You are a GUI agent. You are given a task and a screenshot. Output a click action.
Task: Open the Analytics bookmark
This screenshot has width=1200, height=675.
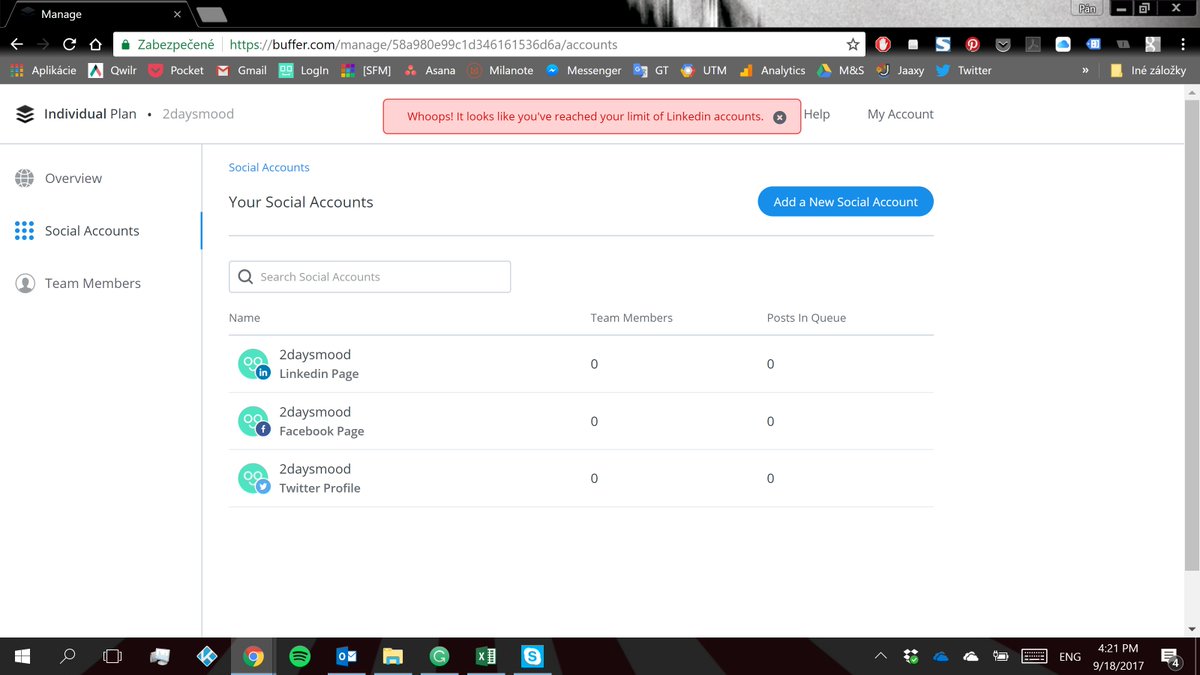coord(772,70)
